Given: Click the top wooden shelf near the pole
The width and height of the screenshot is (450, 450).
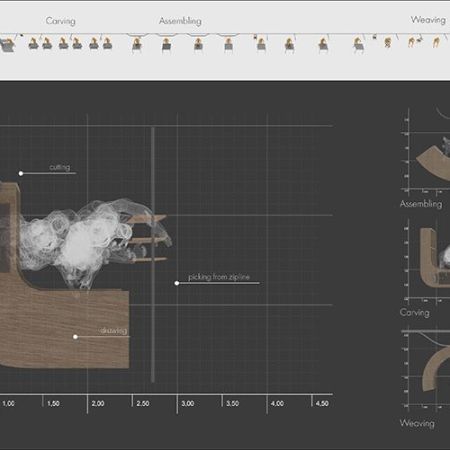Looking at the screenshot, I should (x=146, y=219).
